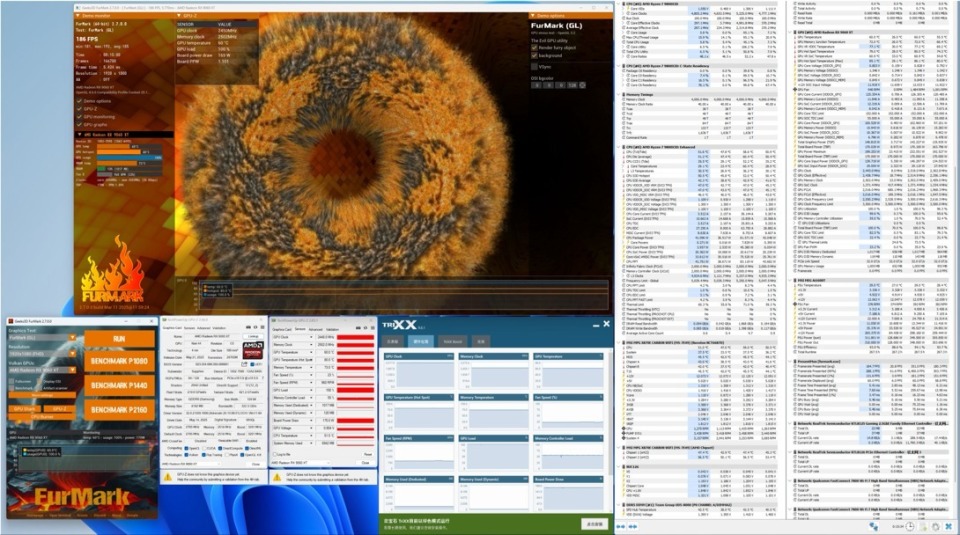Click Reset button in GPU-Z Sensors window
The height and width of the screenshot is (535, 960).
(368, 454)
